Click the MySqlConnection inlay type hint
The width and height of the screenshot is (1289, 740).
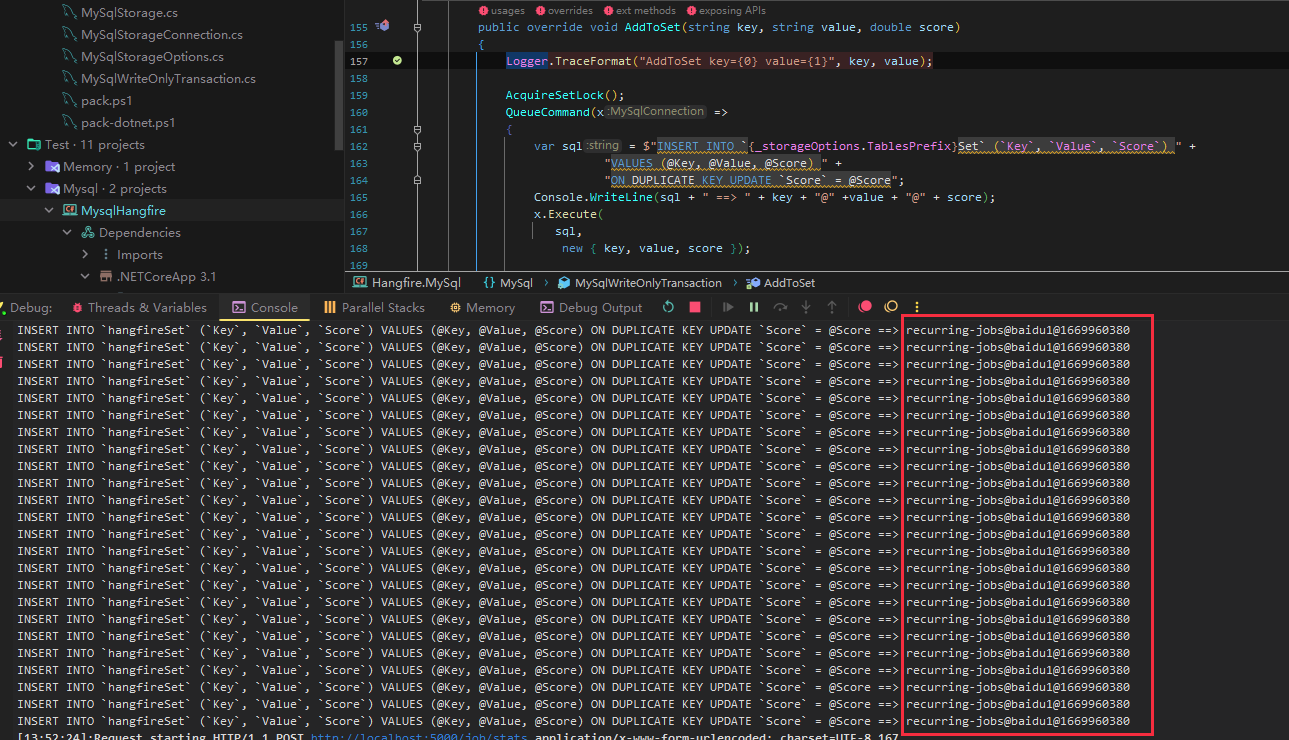[x=656, y=112]
